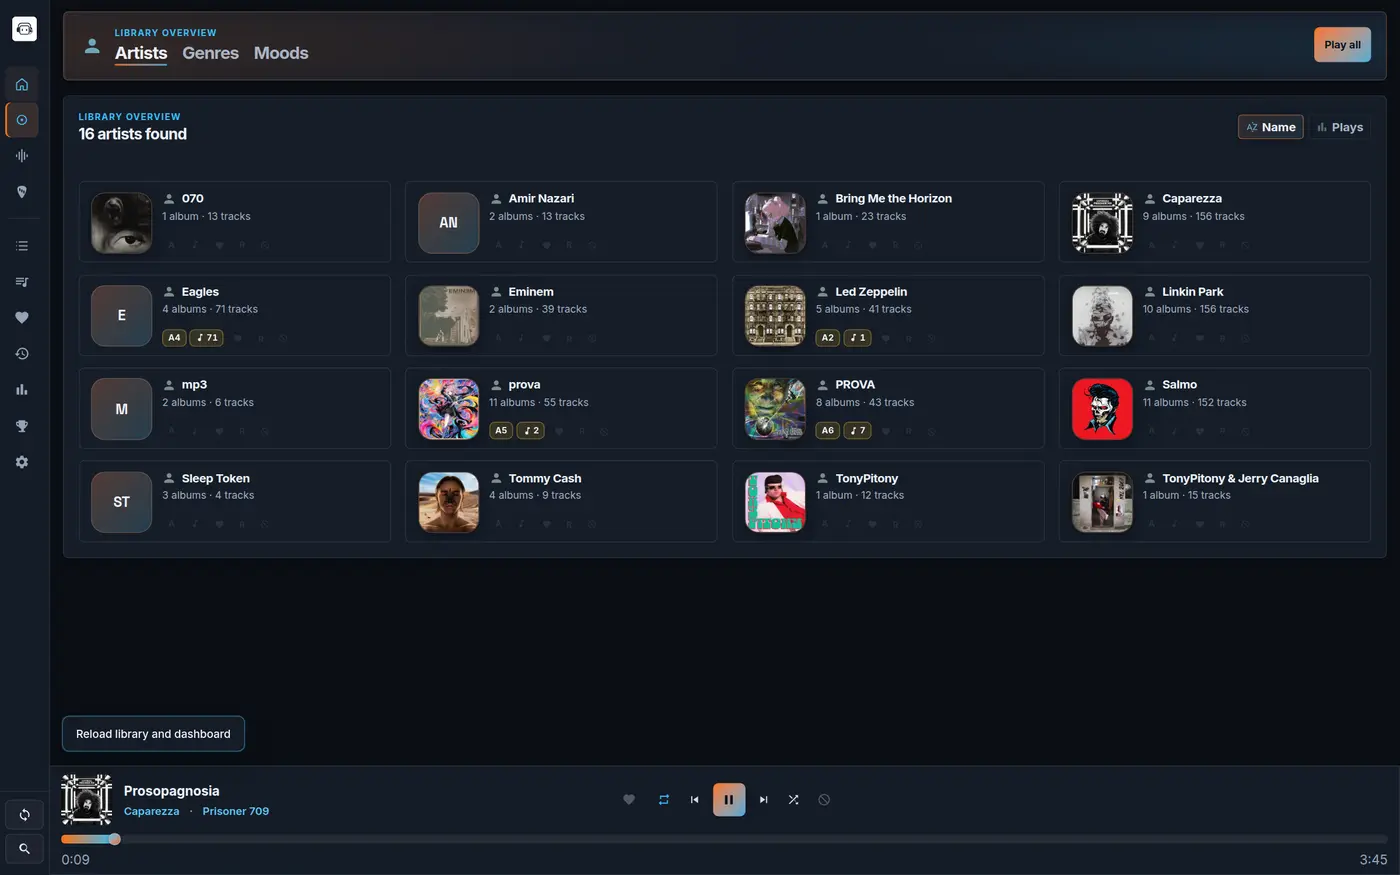This screenshot has width=1400, height=875.
Task: Skip to the next track
Action: 763,799
